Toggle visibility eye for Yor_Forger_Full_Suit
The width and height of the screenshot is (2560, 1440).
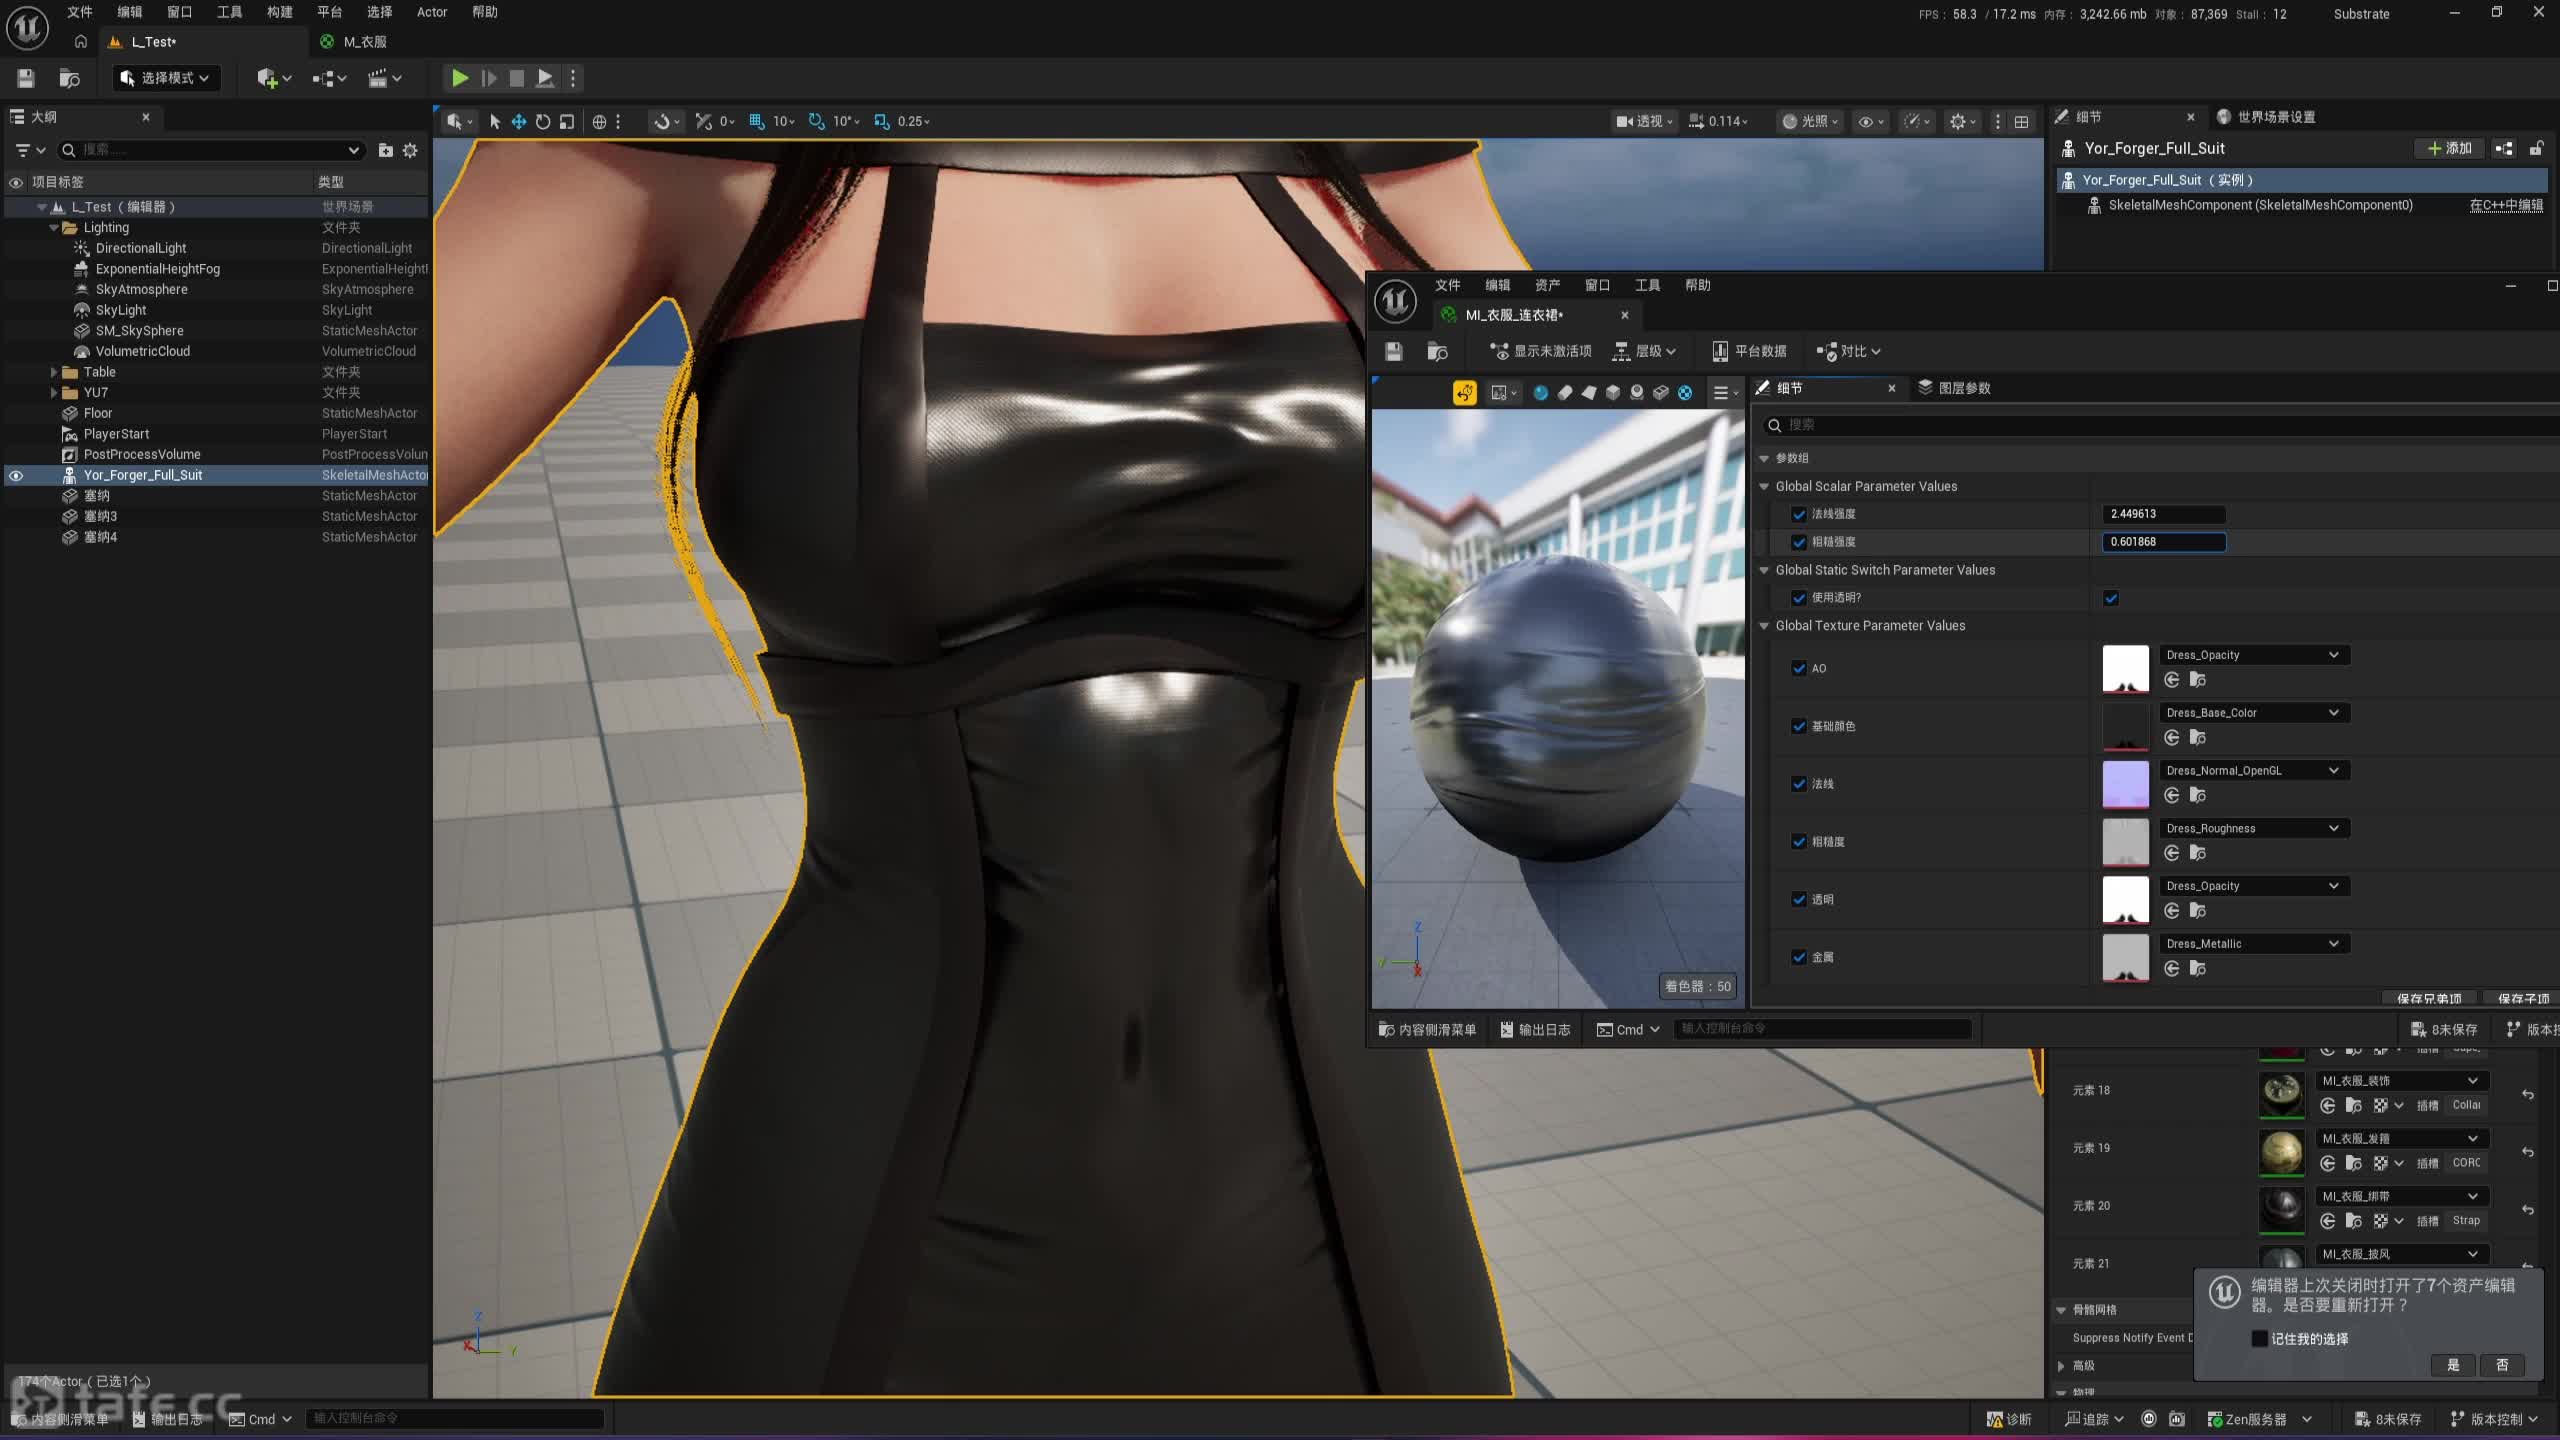point(16,475)
